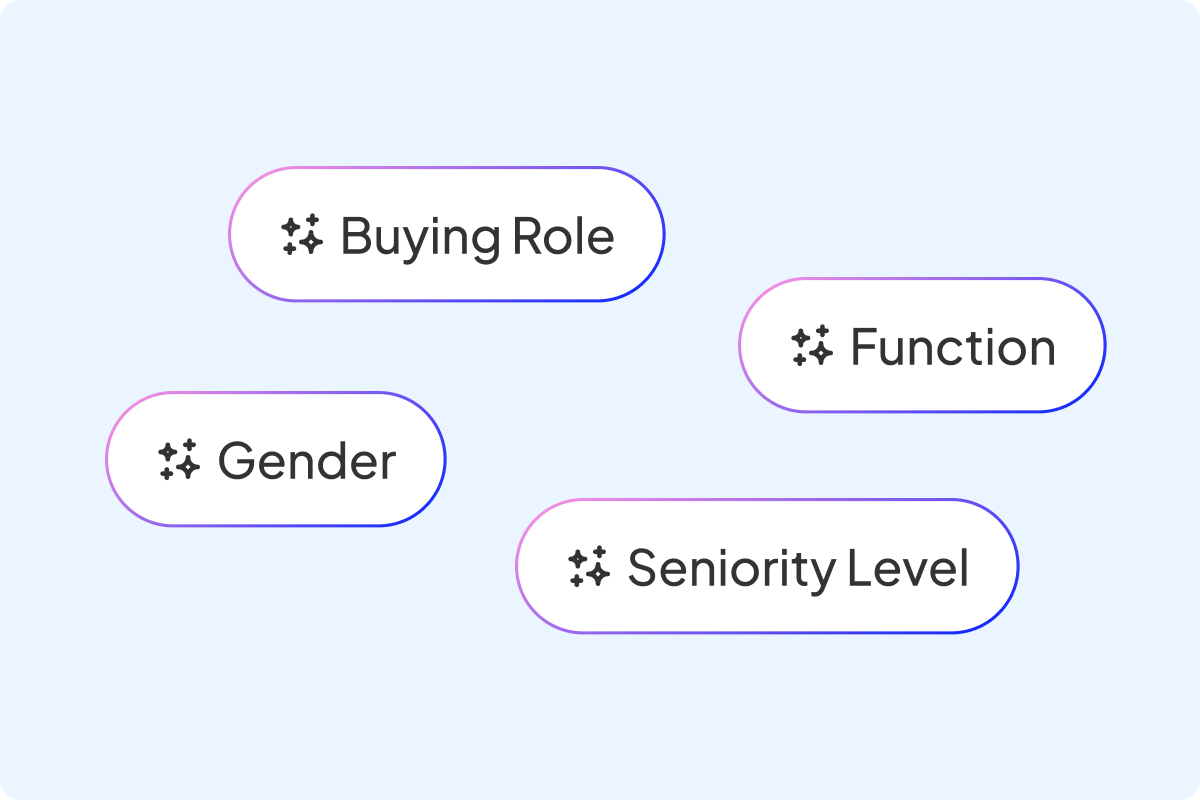This screenshot has width=1200, height=800.
Task: Click the "Function" text label
Action: (953, 347)
